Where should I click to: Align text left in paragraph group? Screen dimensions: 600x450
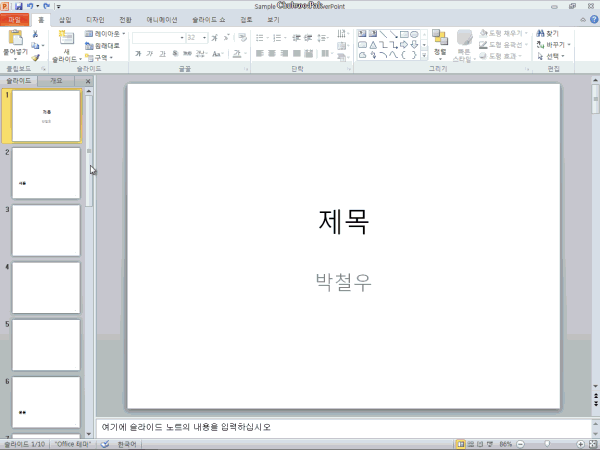(260, 54)
